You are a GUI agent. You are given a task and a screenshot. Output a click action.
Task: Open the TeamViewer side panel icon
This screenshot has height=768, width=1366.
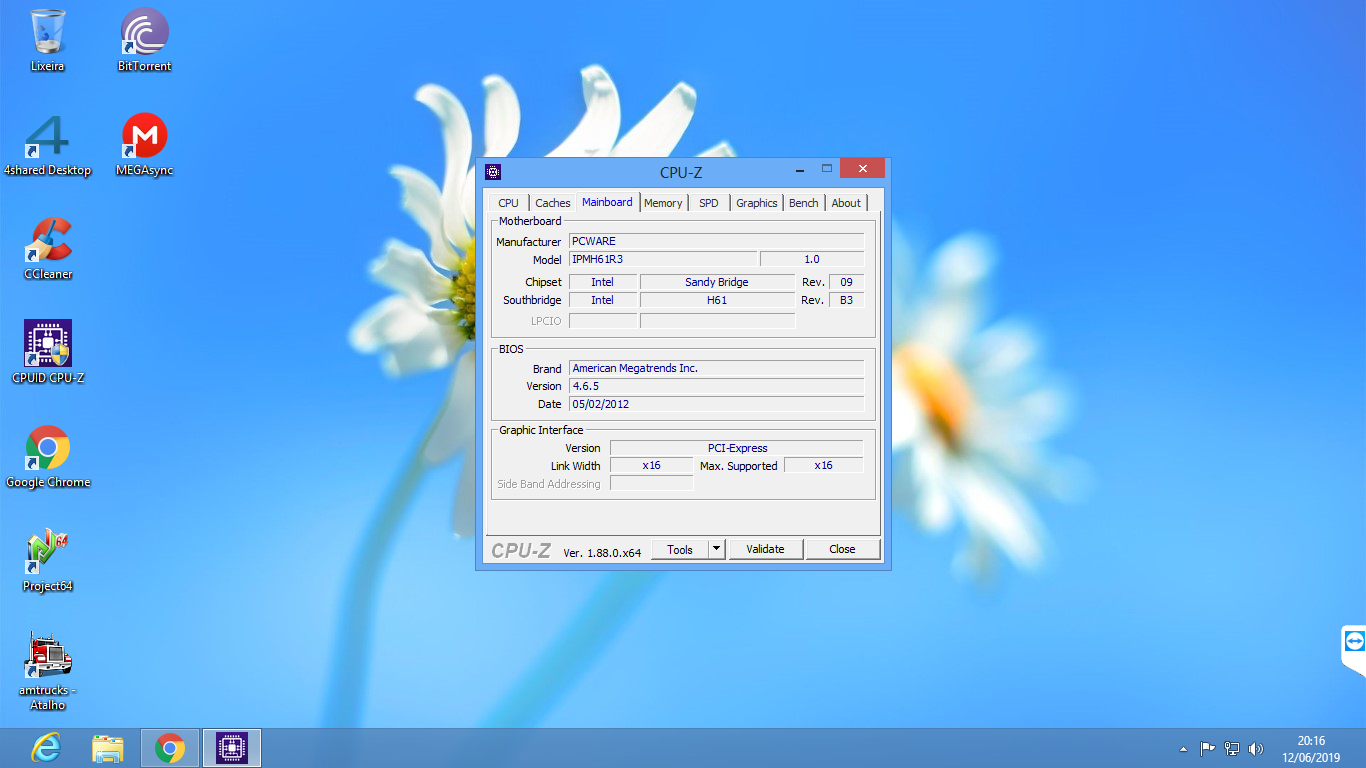[1355, 641]
